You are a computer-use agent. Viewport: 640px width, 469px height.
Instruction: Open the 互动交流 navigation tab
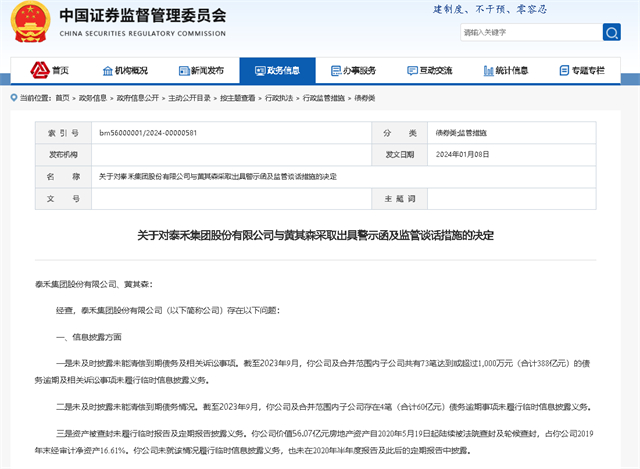pyautogui.click(x=430, y=71)
